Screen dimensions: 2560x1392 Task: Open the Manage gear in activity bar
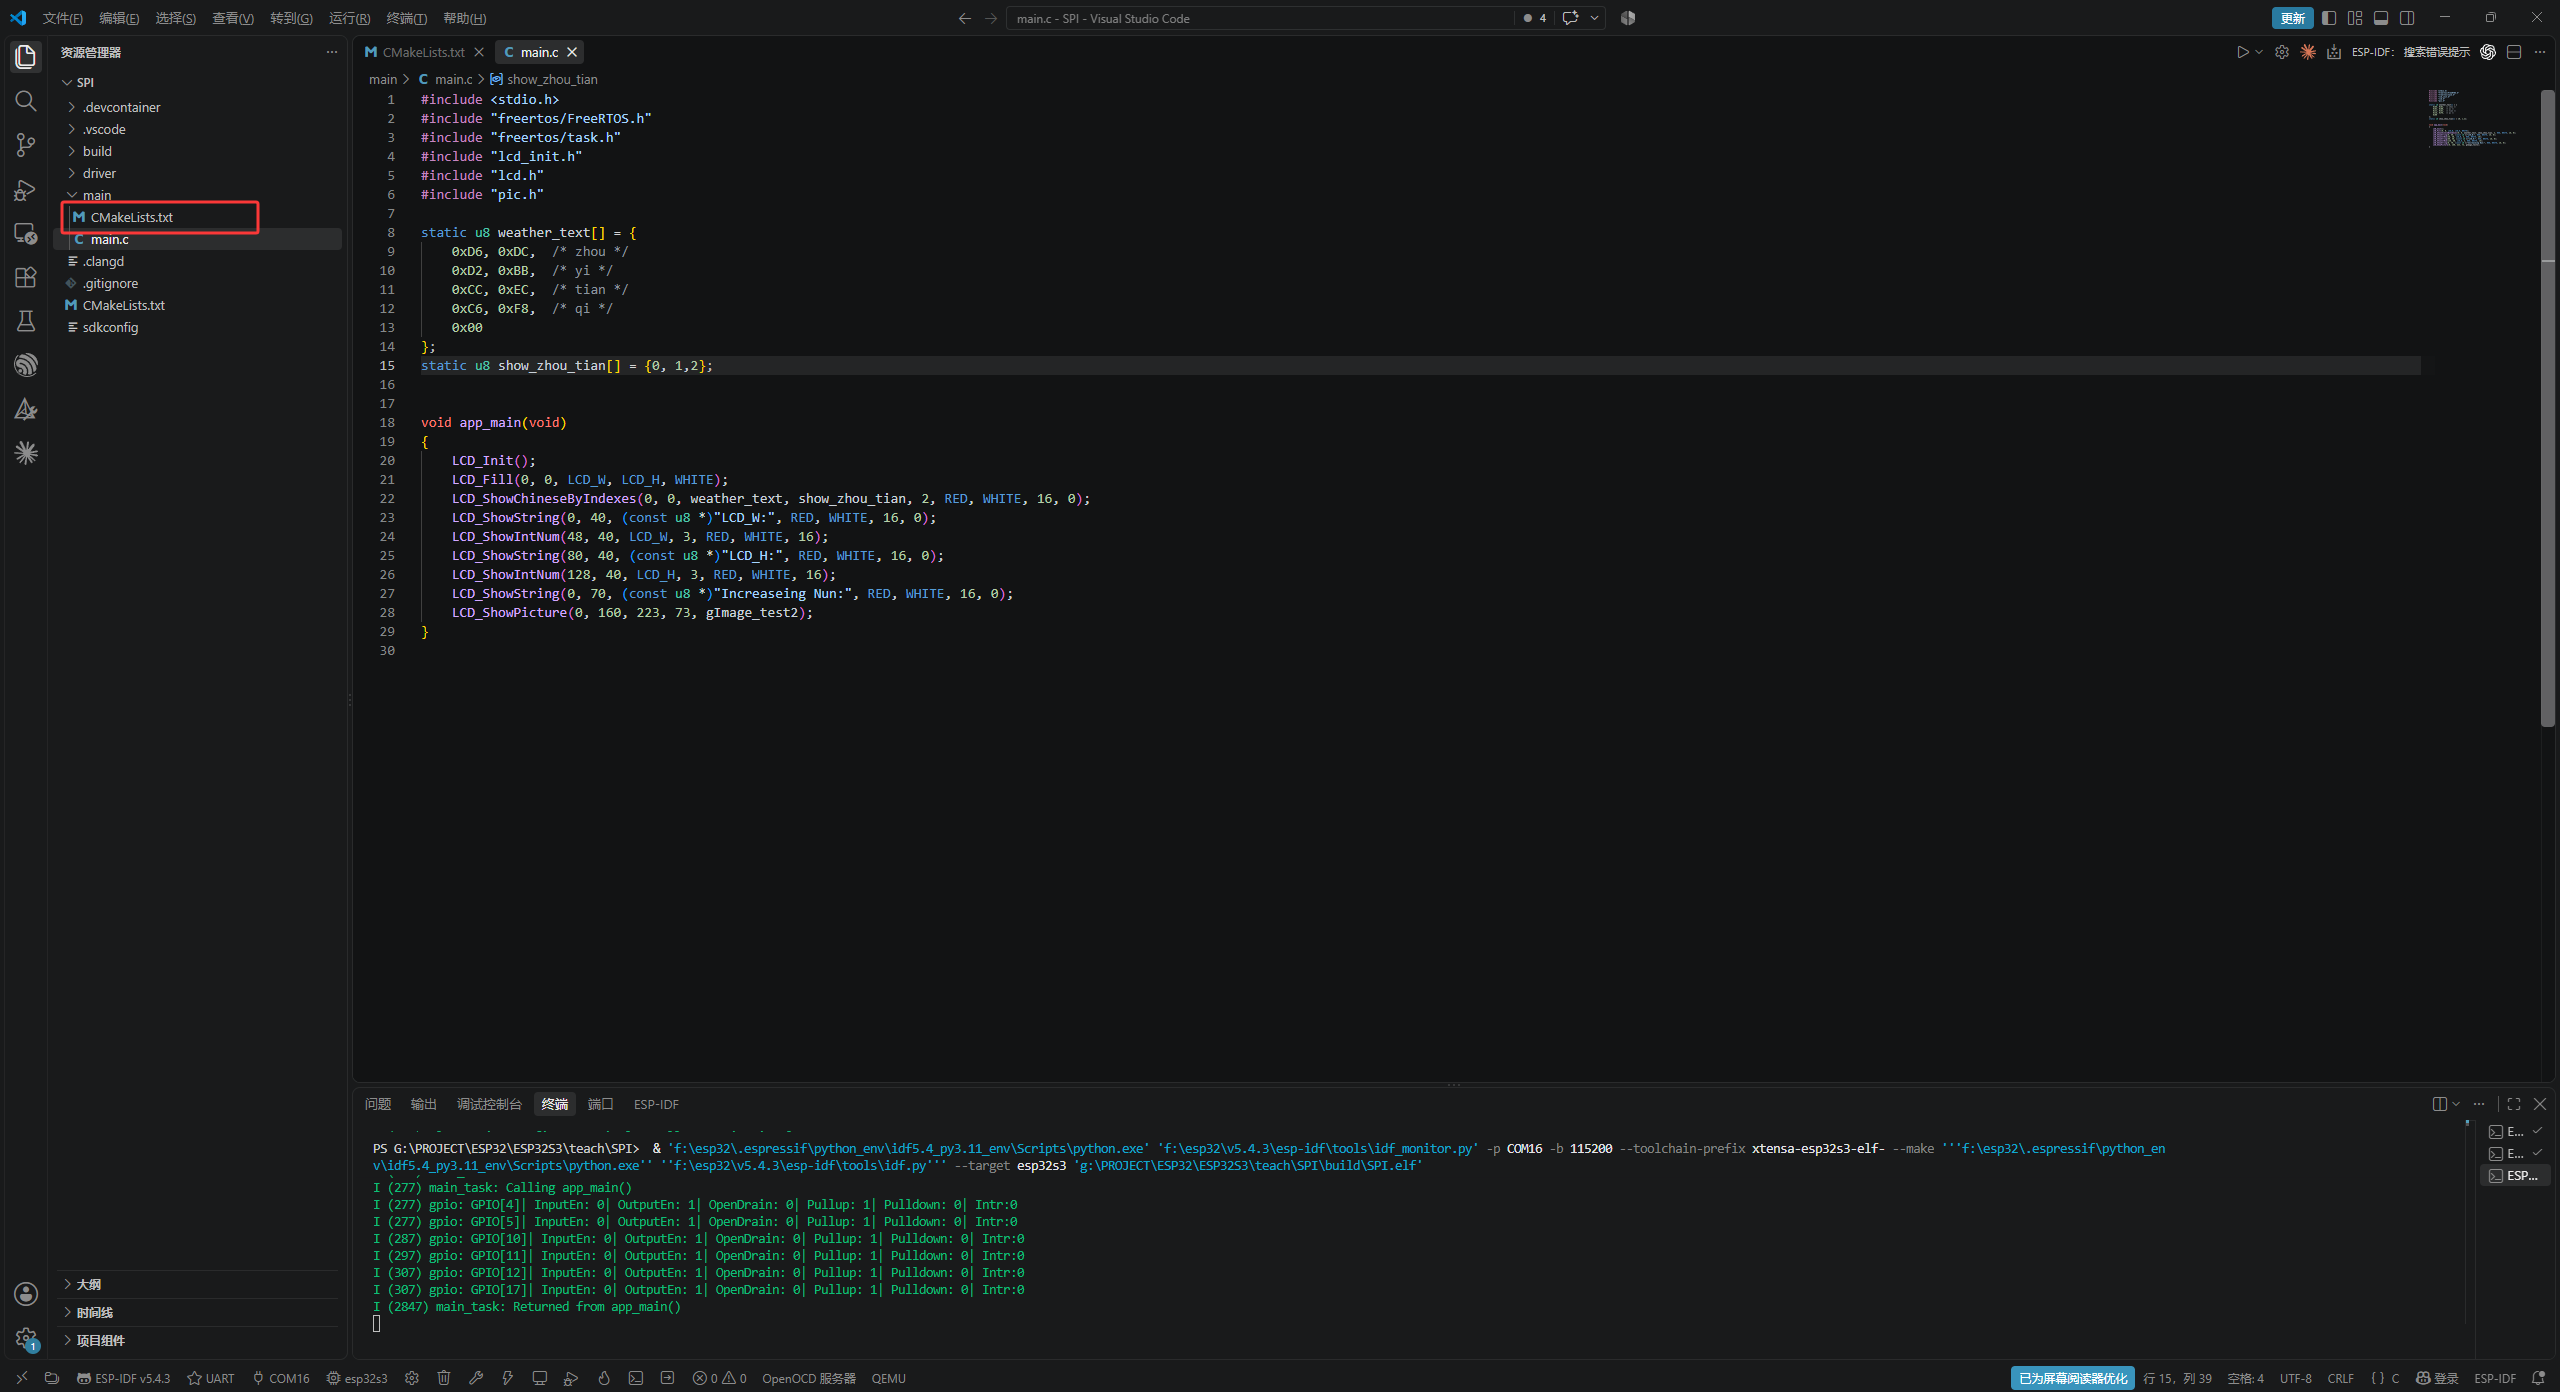(x=26, y=1338)
